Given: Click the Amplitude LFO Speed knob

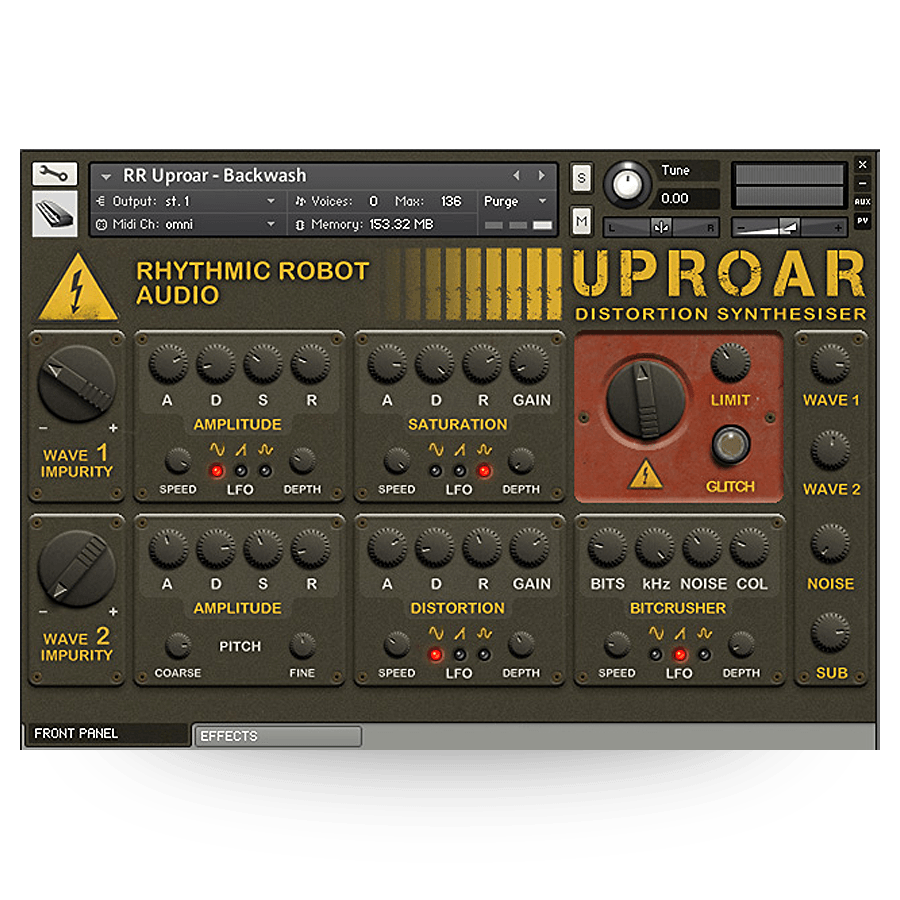Looking at the screenshot, I should click(x=178, y=461).
